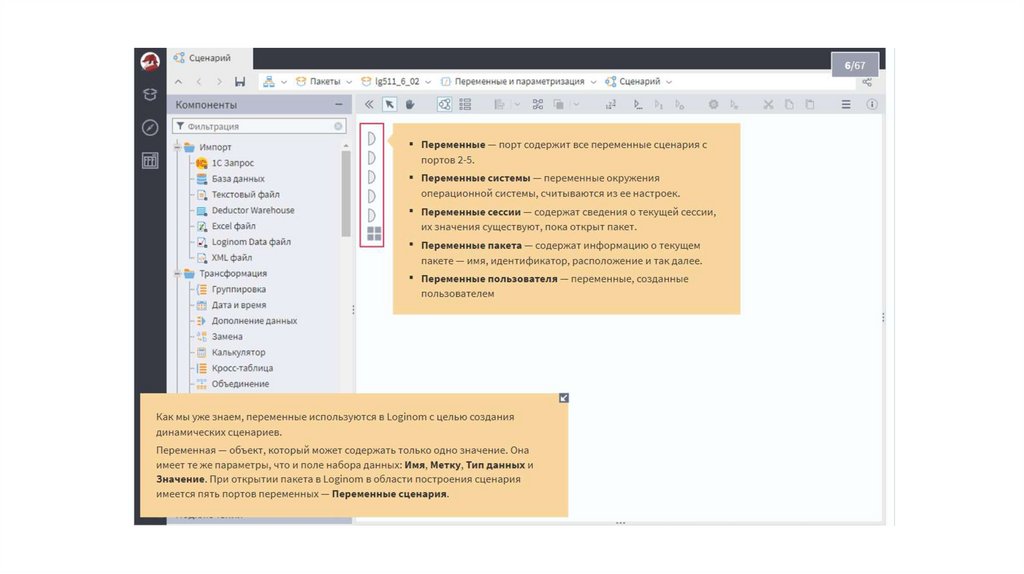Open the compass navigation sidebar icon

click(x=150, y=127)
